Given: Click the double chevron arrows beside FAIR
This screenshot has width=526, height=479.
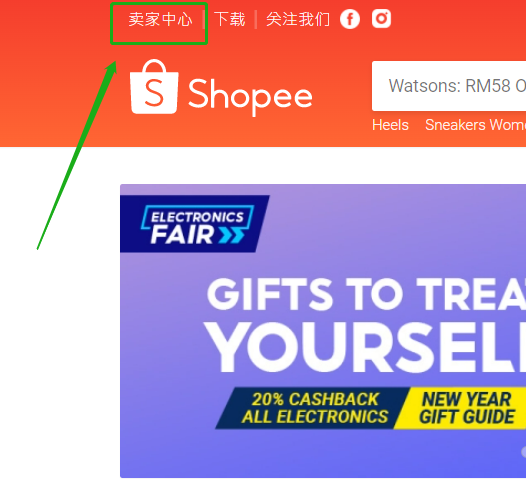Looking at the screenshot, I should click(x=232, y=235).
